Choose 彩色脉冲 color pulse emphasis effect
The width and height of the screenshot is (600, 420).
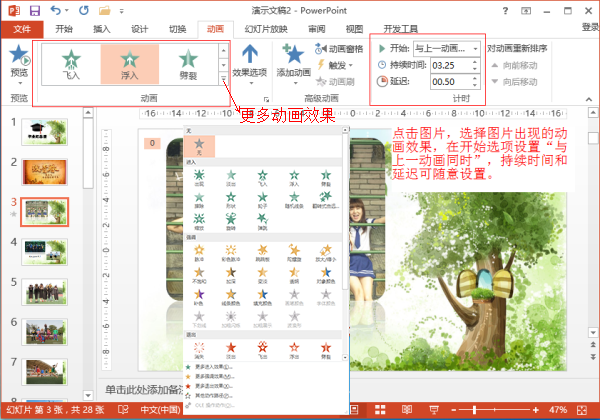pos(231,253)
